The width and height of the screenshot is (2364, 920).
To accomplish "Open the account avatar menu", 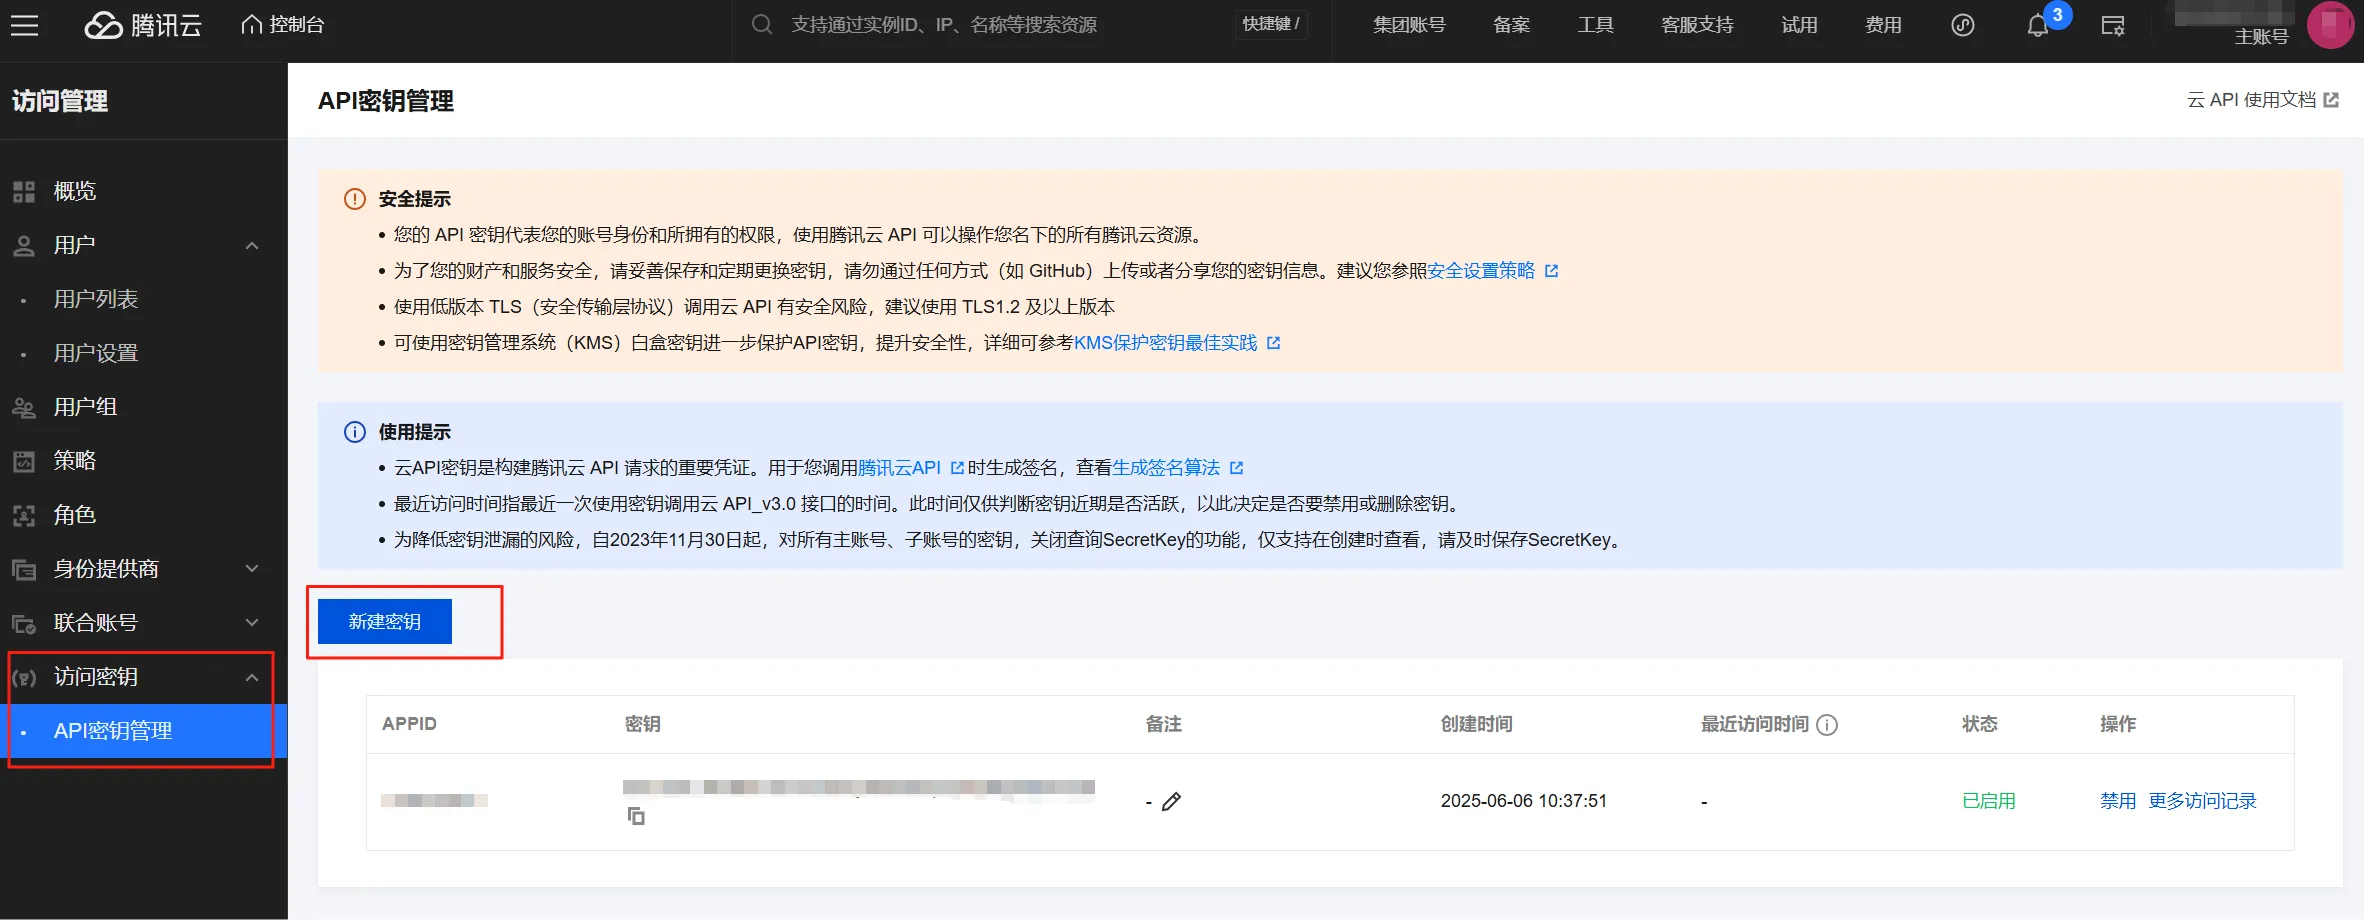I will pos(2331,25).
